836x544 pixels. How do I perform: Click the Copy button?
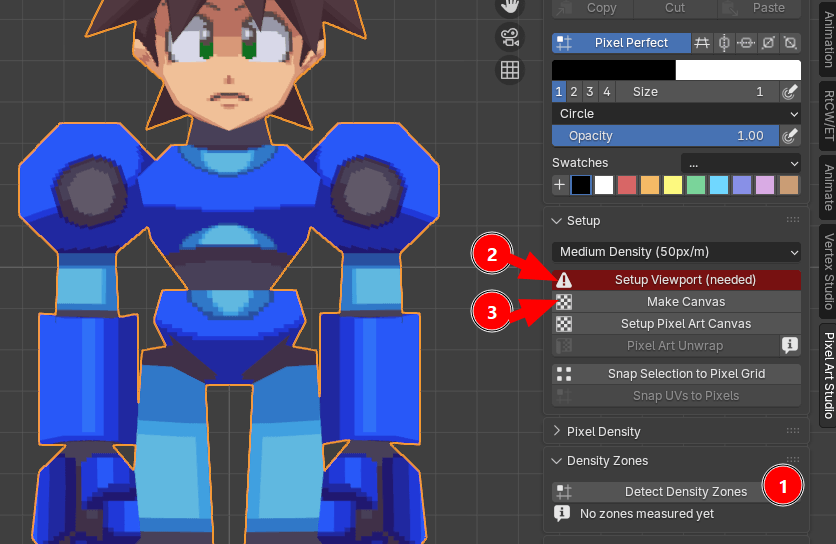592,8
